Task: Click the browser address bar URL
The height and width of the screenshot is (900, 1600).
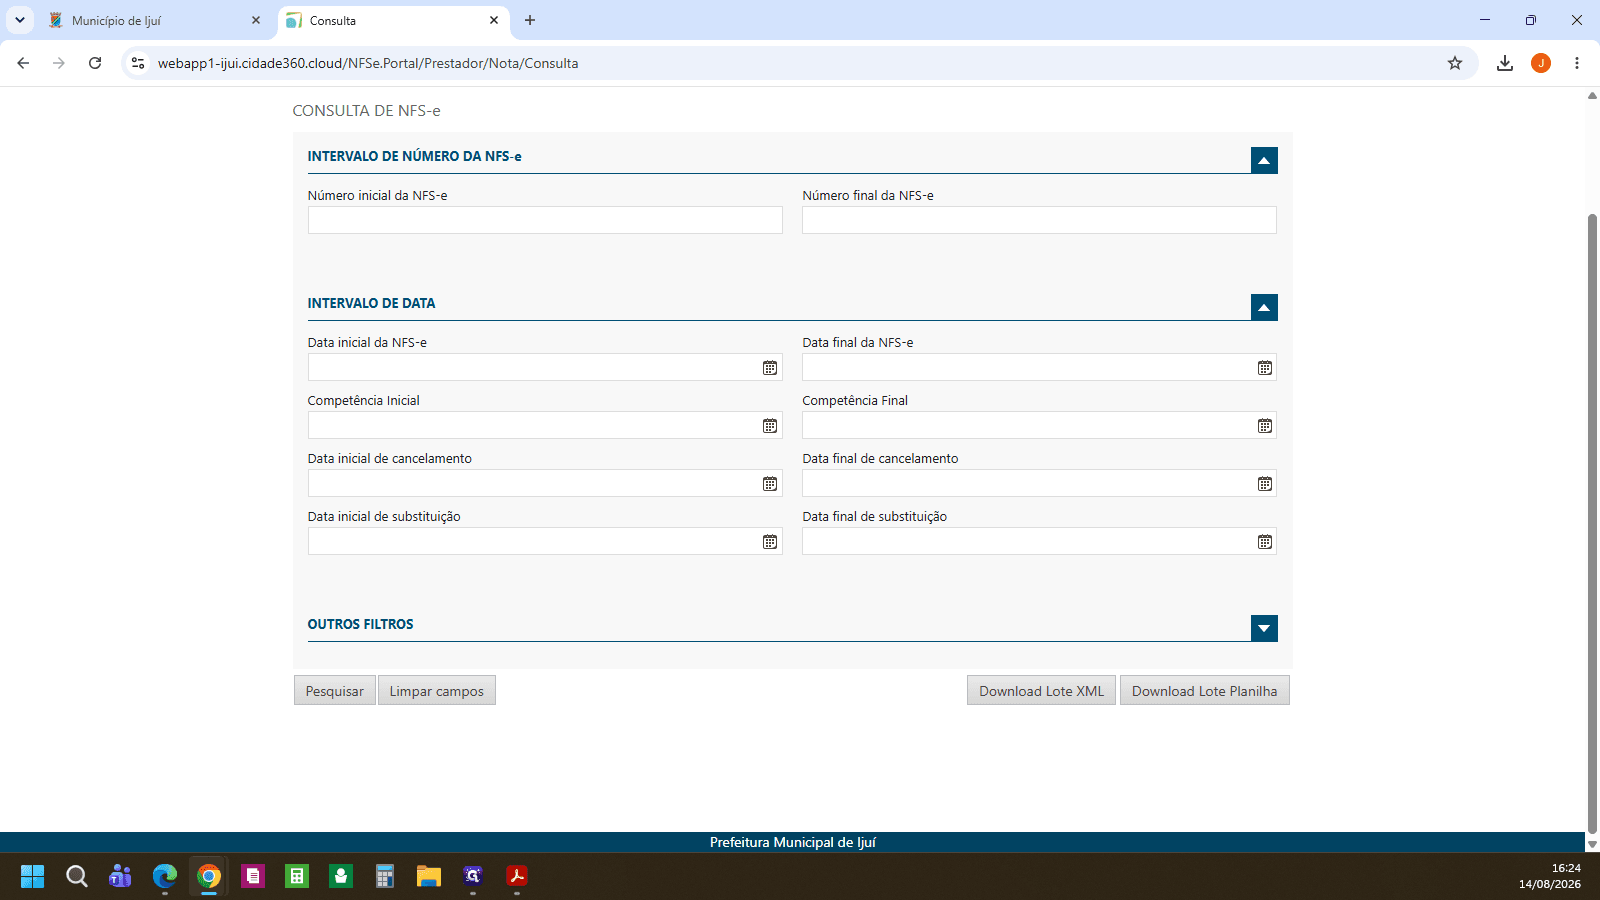Action: click(x=368, y=63)
